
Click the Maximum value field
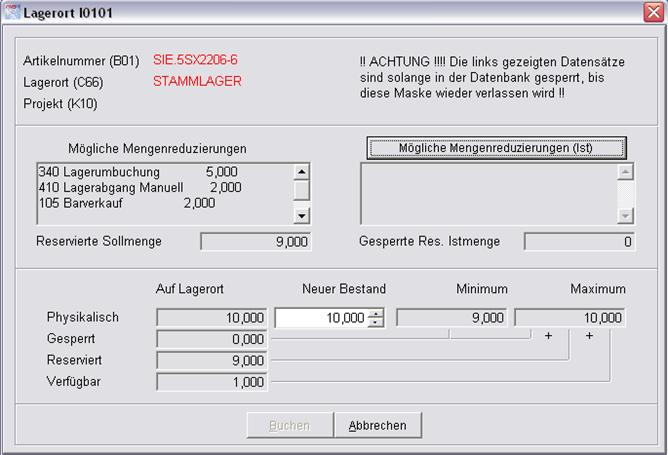coord(570,318)
